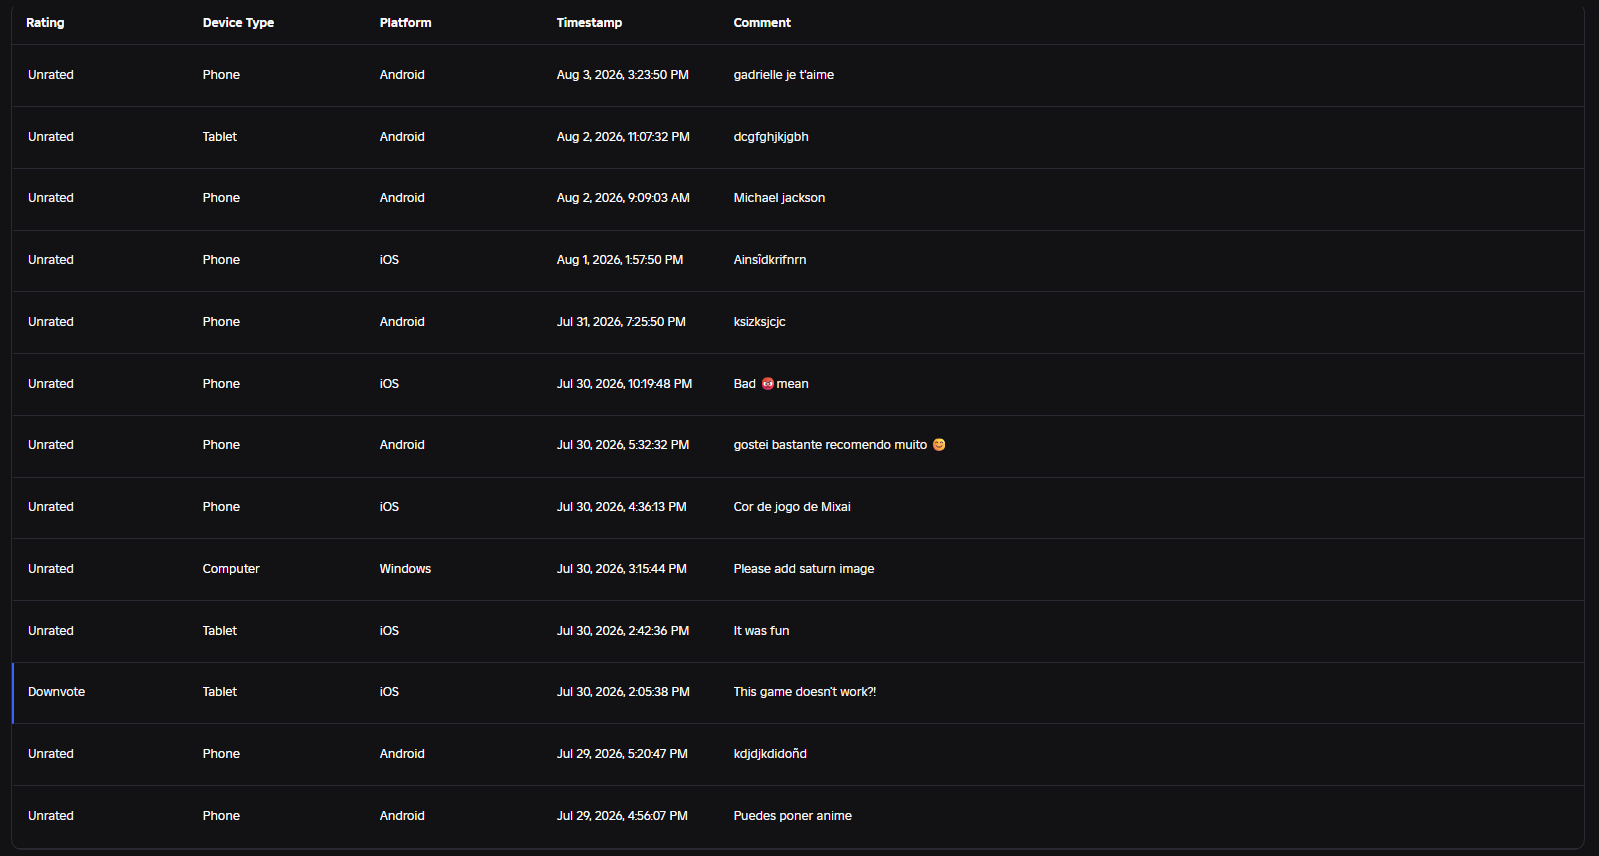Select the Windows platform cell
The image size is (1599, 856).
click(x=405, y=569)
